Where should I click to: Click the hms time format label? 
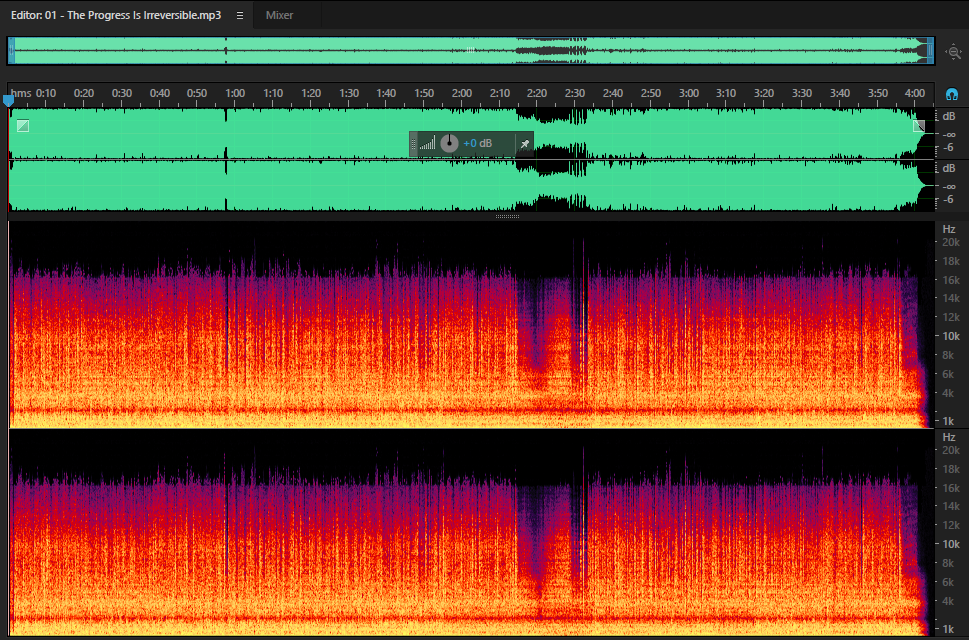pyautogui.click(x=21, y=93)
